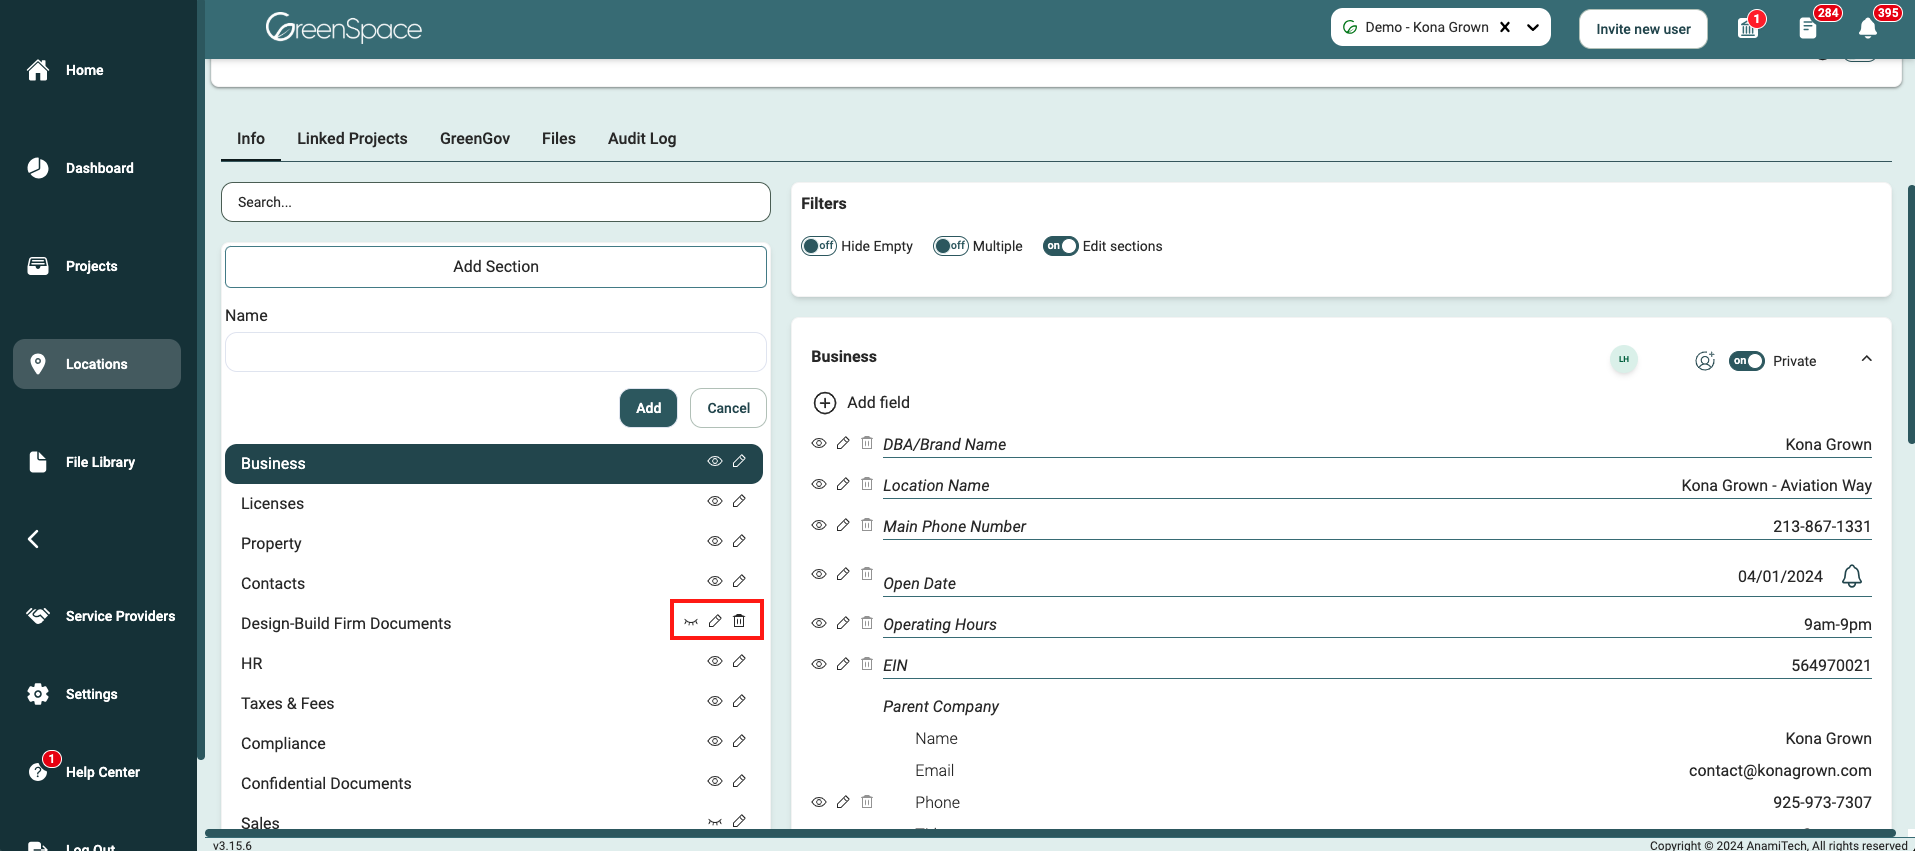Toggle visibility of the EIN field

click(x=819, y=664)
